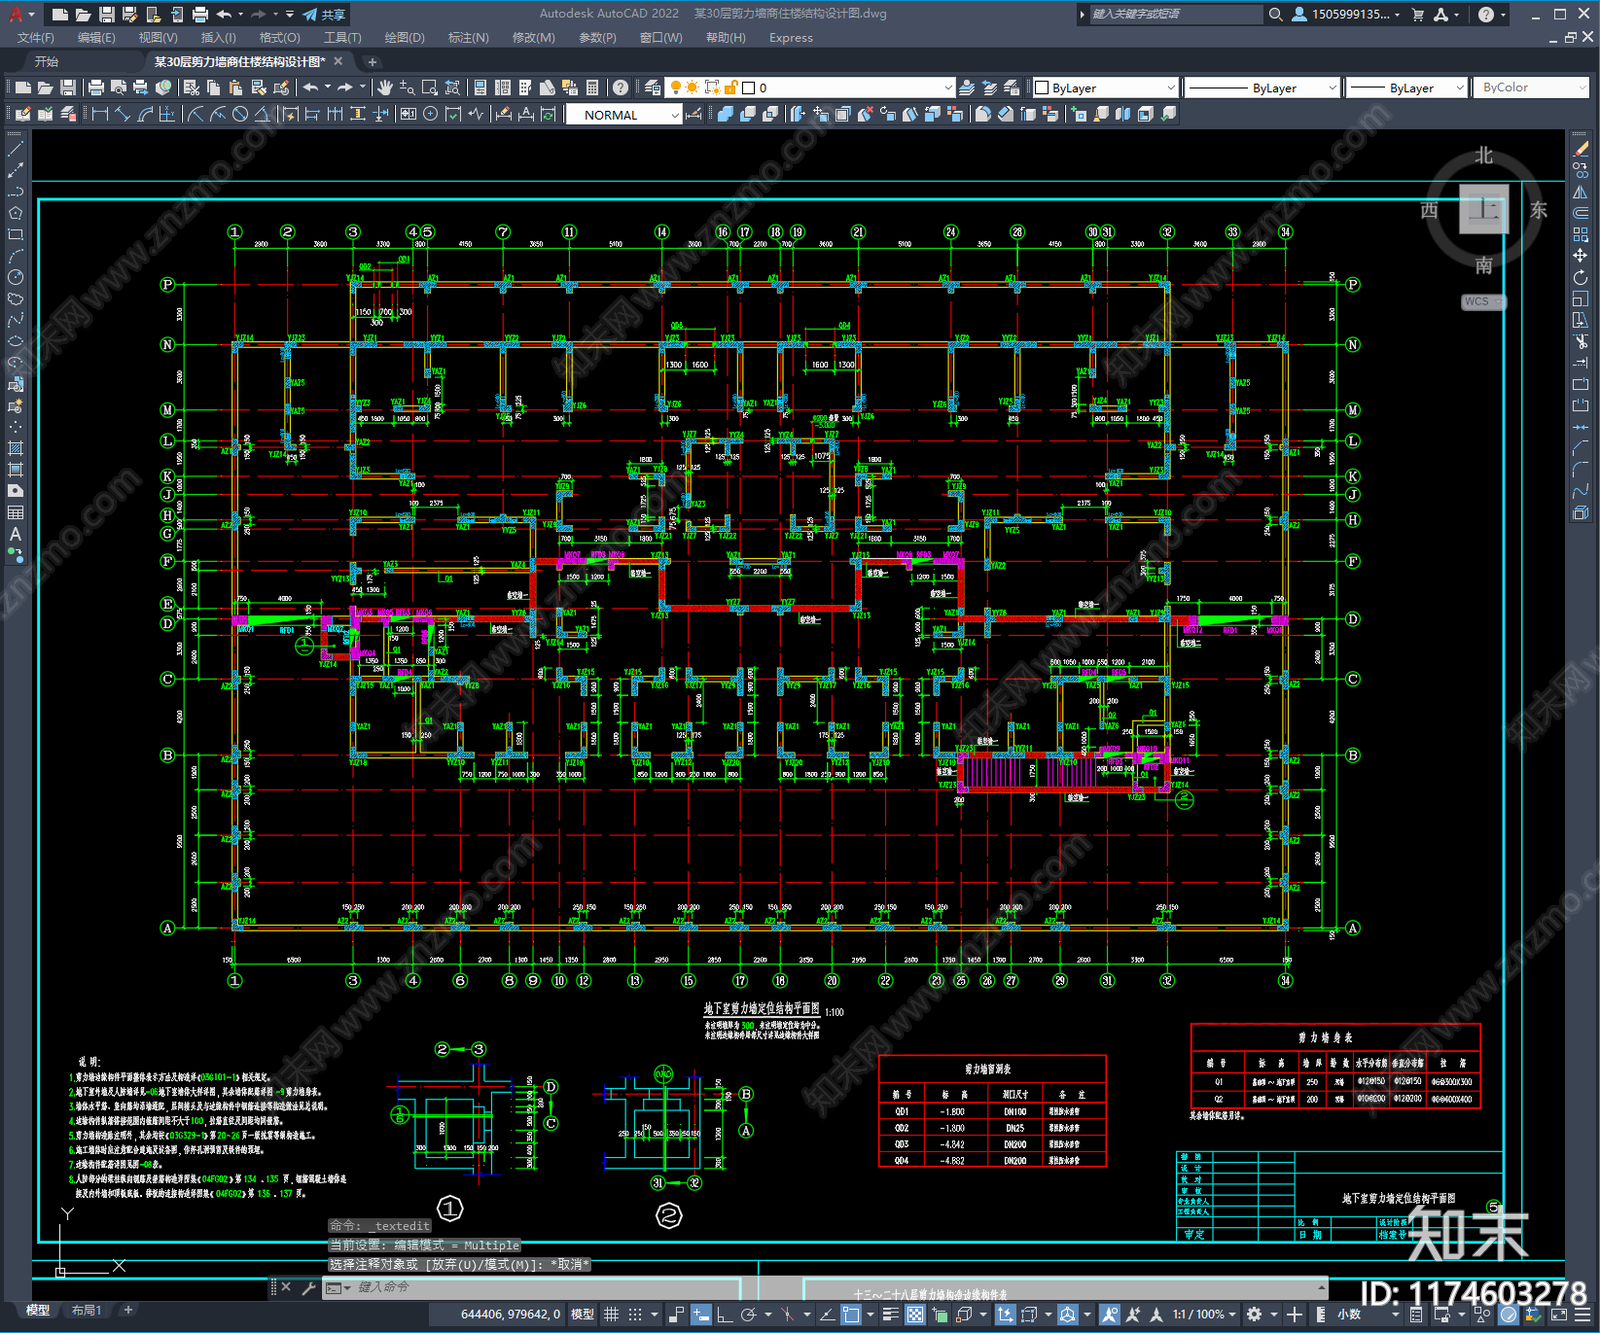Switch to the 布局1 layout tab

pyautogui.click(x=87, y=1310)
